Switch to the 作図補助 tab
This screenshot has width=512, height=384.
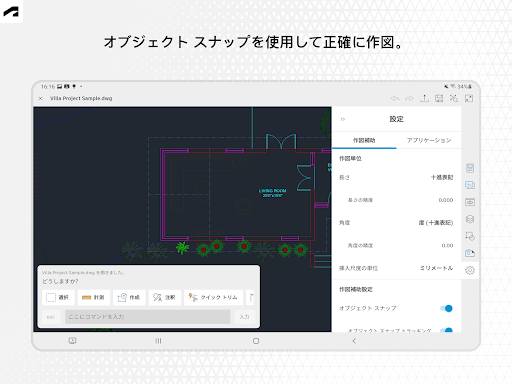[x=364, y=140]
